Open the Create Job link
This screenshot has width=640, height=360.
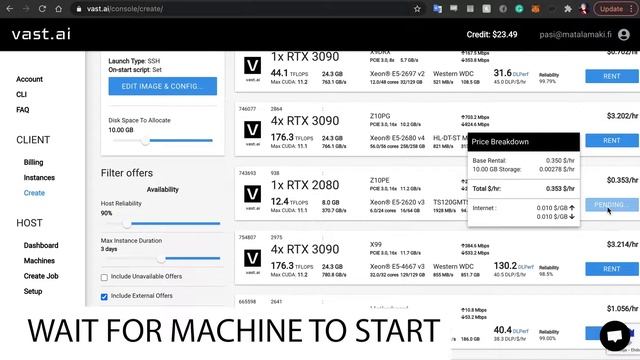(x=41, y=276)
